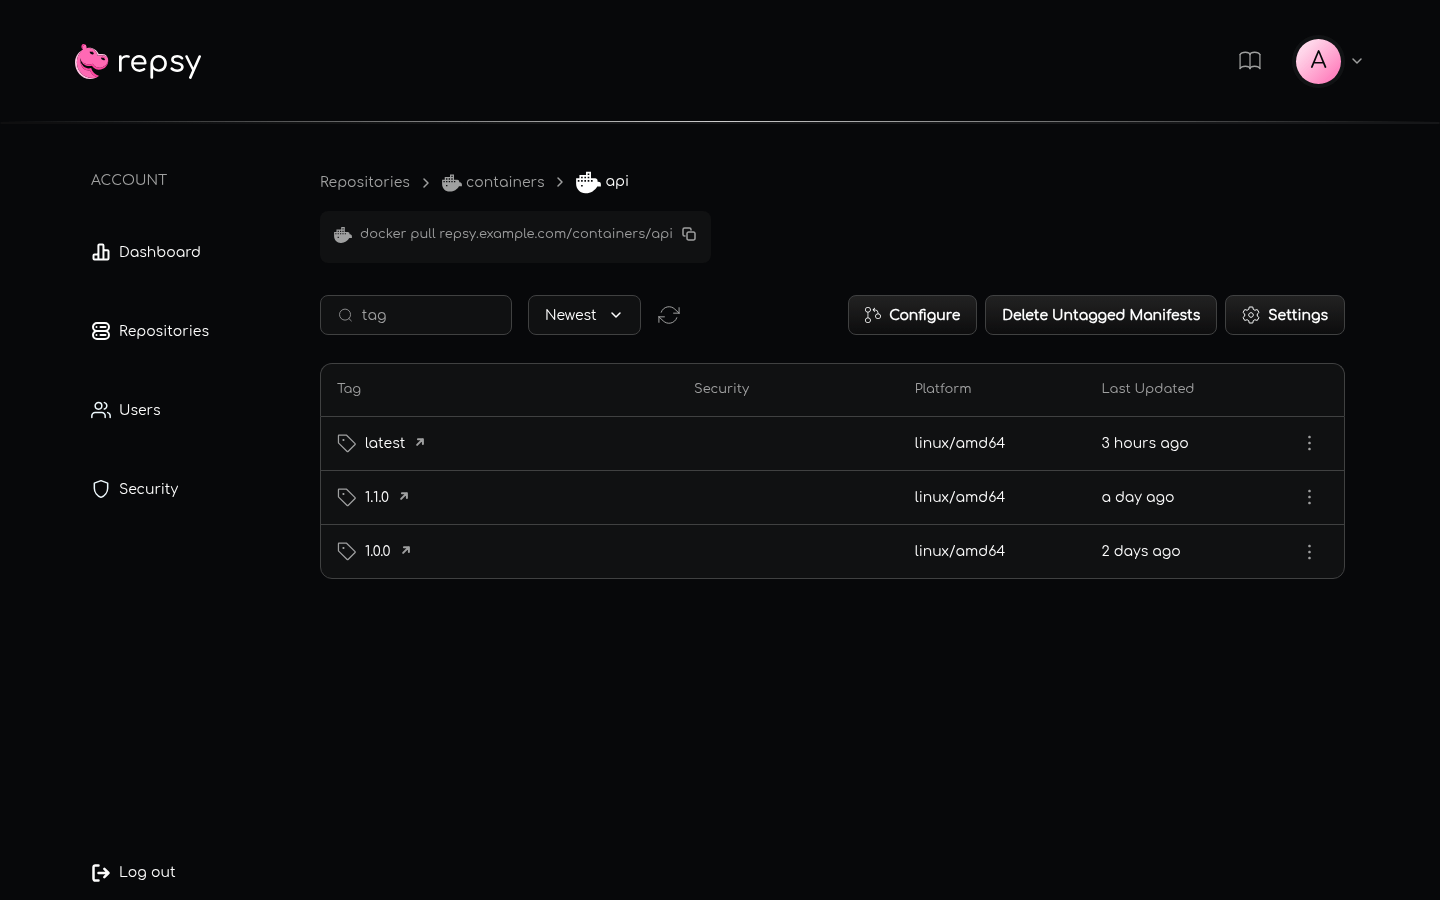The height and width of the screenshot is (900, 1440).
Task: Click the Configure button
Action: coord(912,315)
